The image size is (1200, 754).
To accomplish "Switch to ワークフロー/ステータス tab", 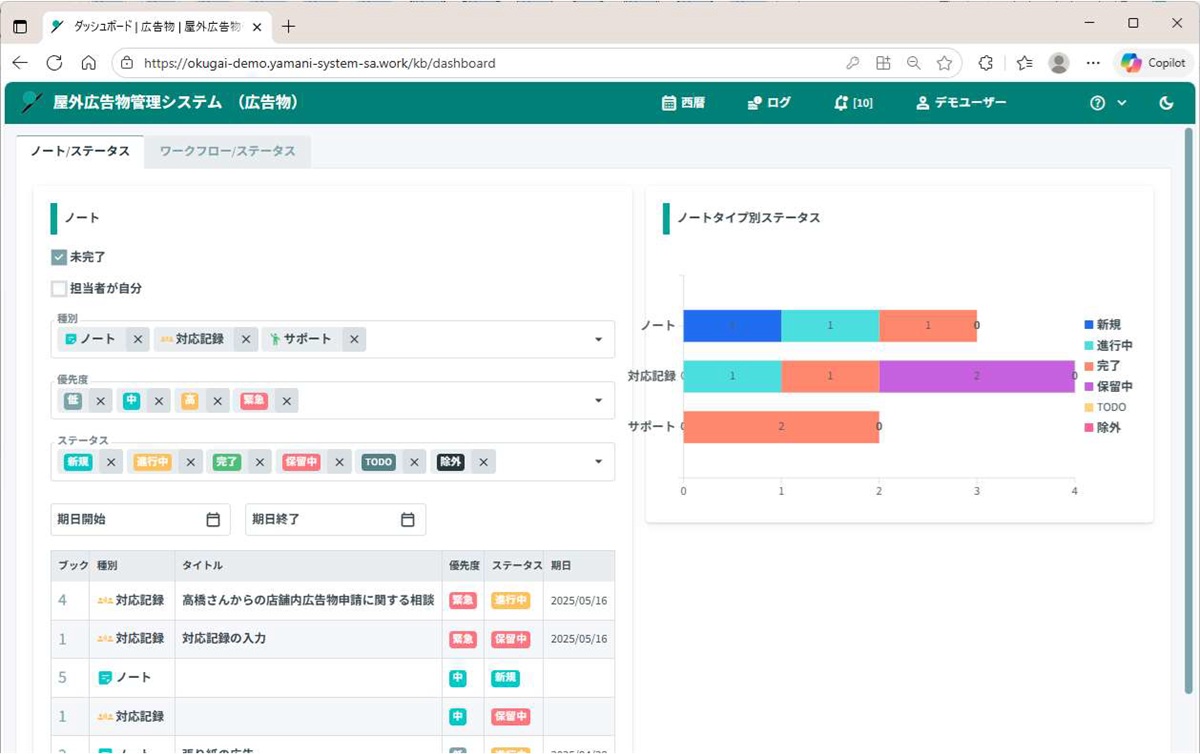I will [227, 151].
